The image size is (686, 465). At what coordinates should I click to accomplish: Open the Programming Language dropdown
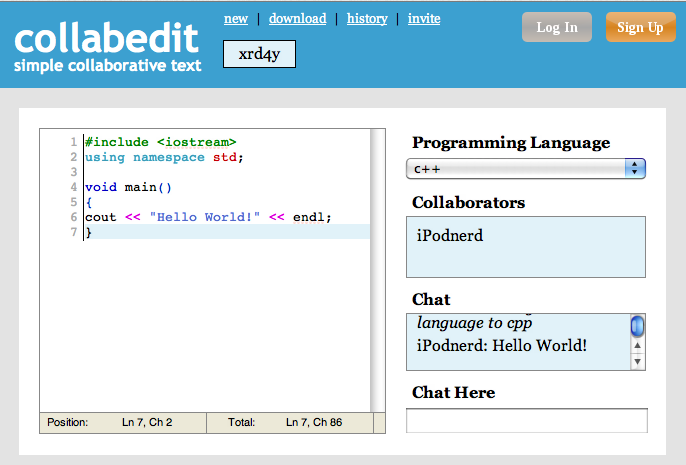[x=526, y=169]
